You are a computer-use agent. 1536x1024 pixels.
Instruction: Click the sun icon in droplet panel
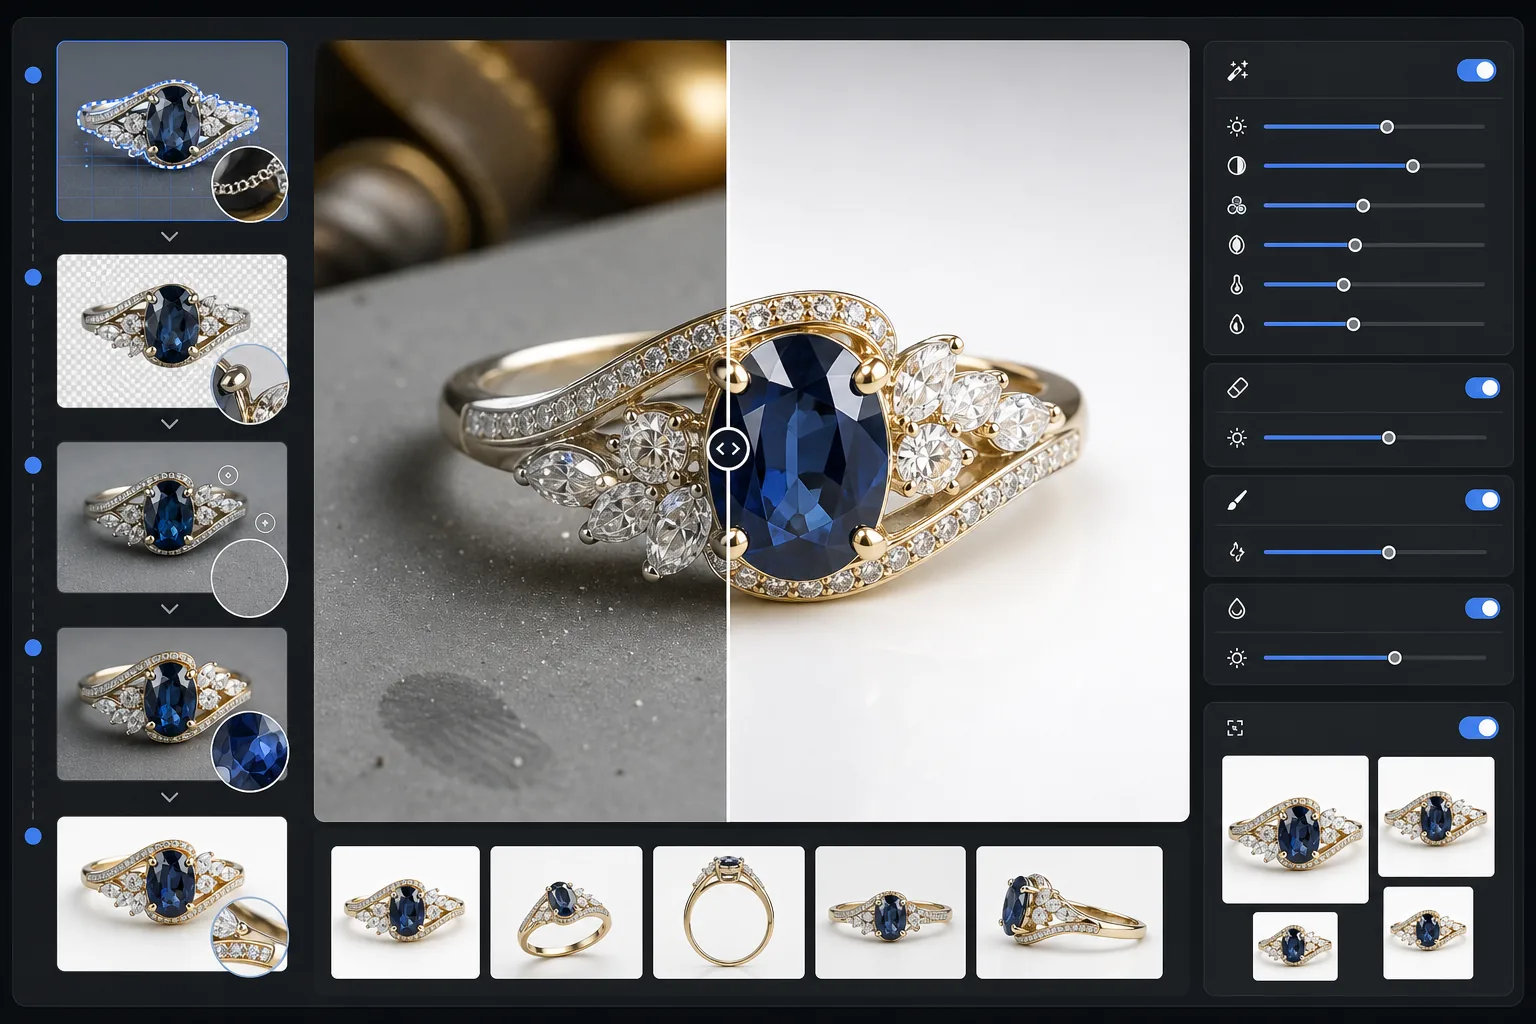click(x=1237, y=658)
